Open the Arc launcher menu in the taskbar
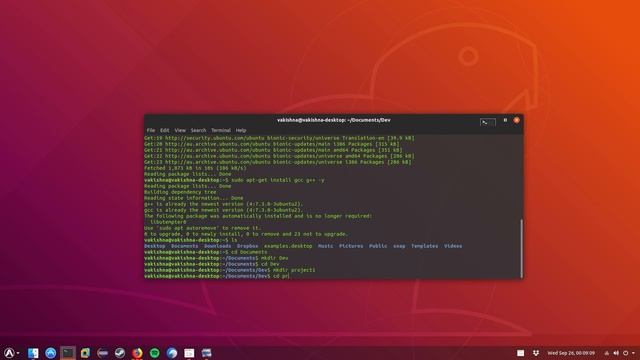Screen dimensions: 640x360 pyautogui.click(x=9, y=353)
